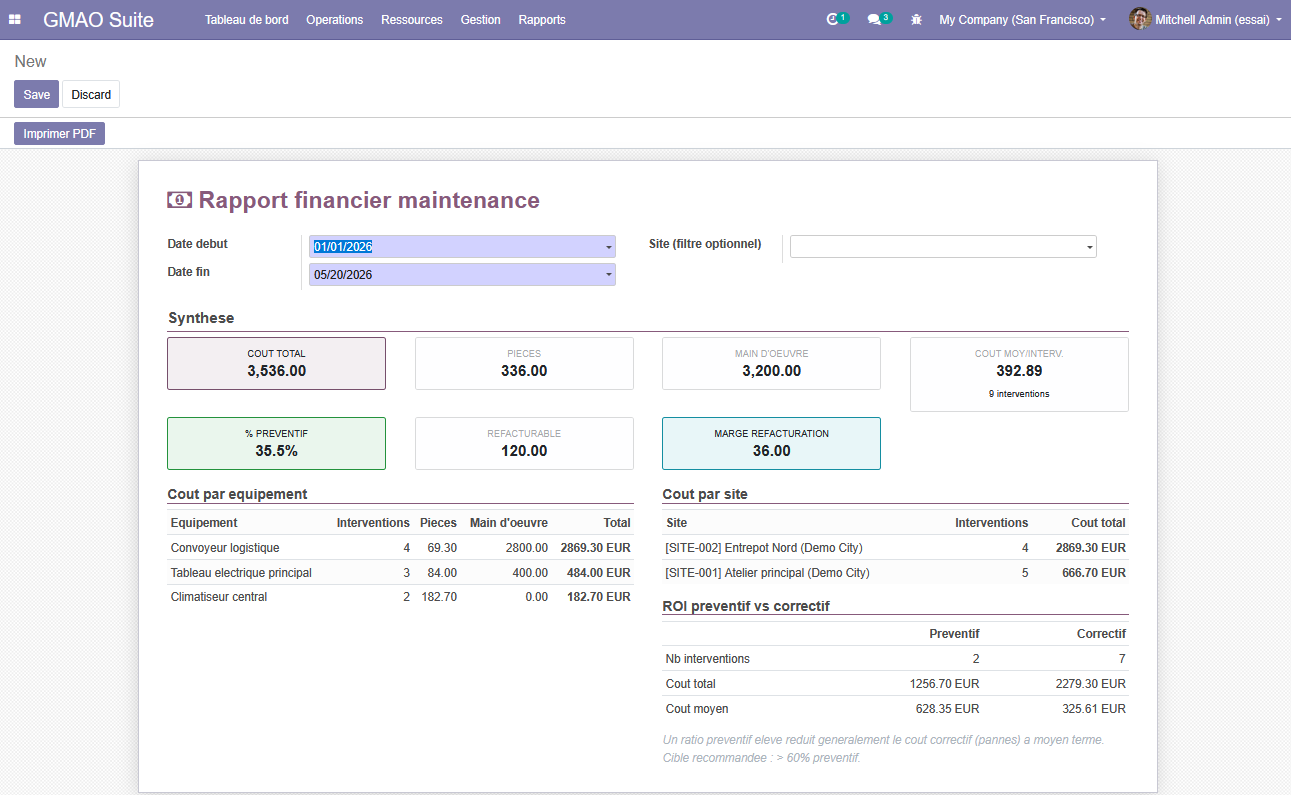The image size is (1291, 795).
Task: Click Cout par equipement heading
Action: point(237,494)
